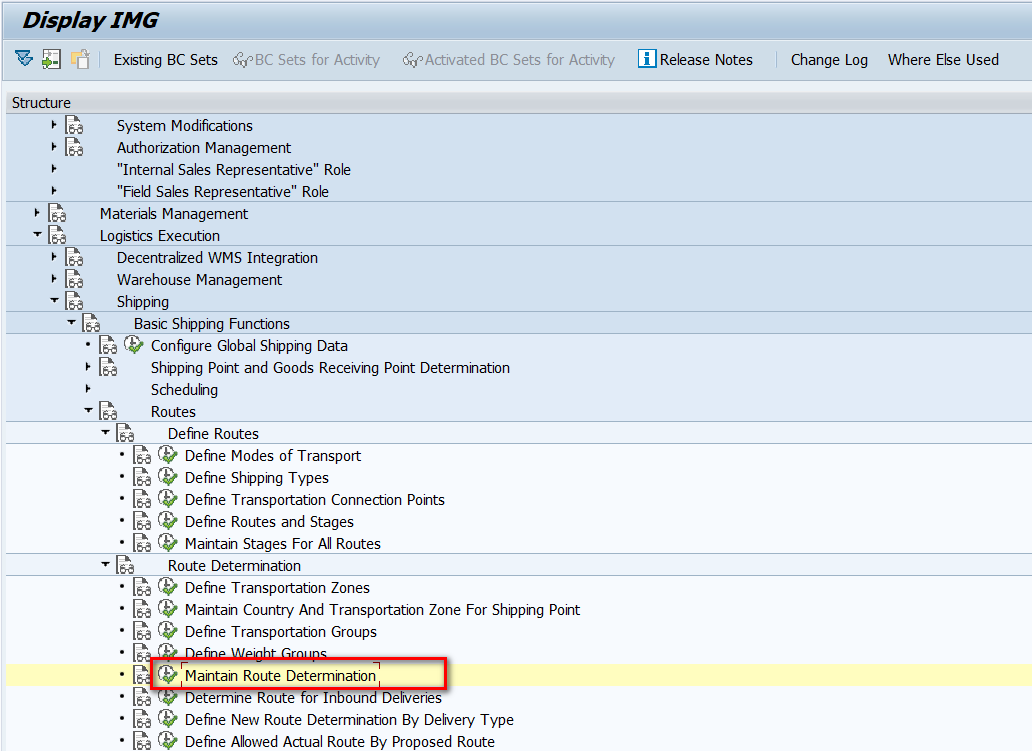1032x751 pixels.
Task: Open the execute icon for Define Modes of Transport
Action: tap(167, 455)
